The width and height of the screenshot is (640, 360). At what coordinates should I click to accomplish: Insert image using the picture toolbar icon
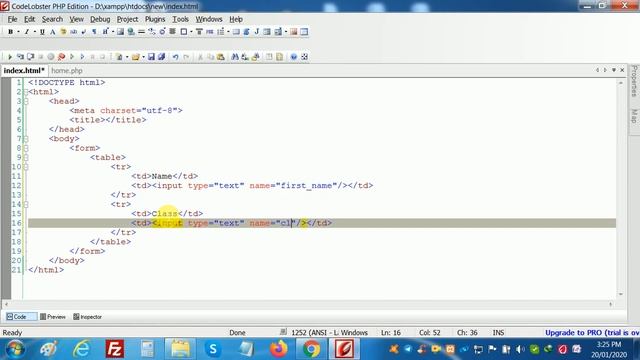(120, 32)
